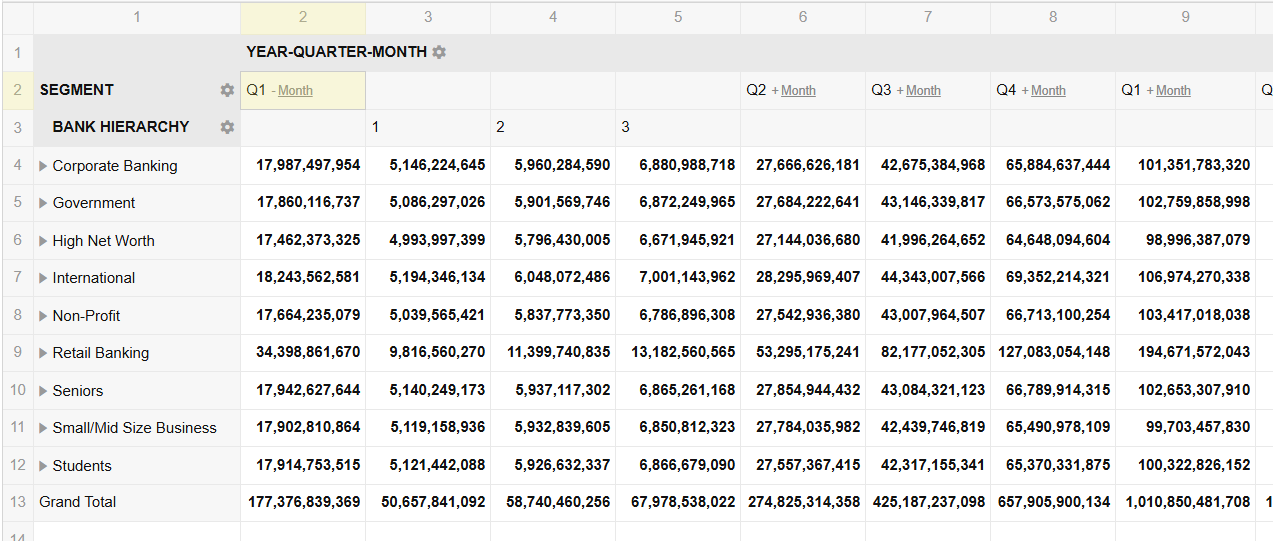Expand the Students segment row
The width and height of the screenshot is (1273, 541).
(x=43, y=466)
